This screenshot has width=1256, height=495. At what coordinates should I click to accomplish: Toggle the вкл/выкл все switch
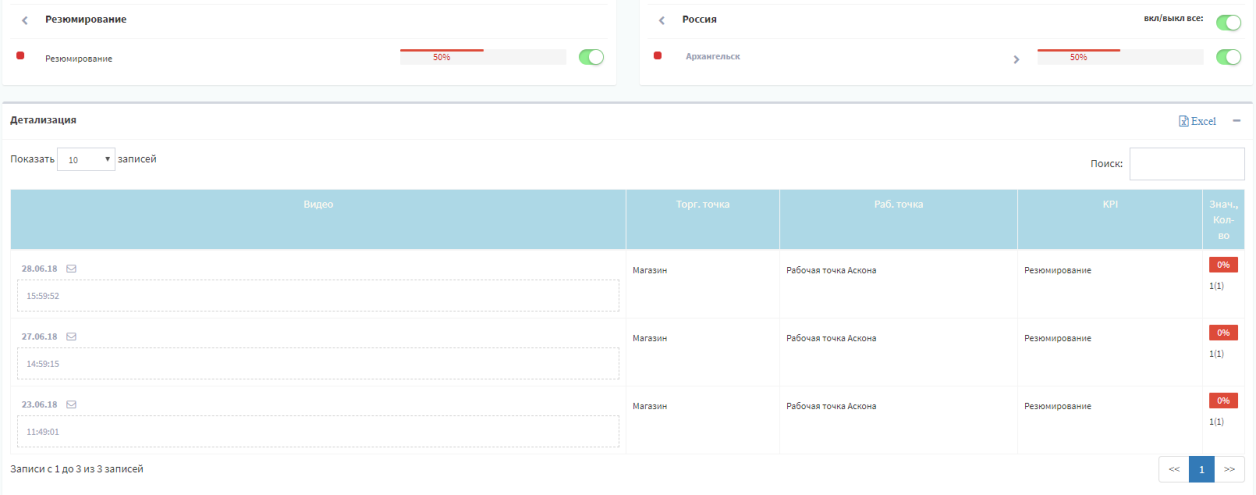pos(1228,23)
